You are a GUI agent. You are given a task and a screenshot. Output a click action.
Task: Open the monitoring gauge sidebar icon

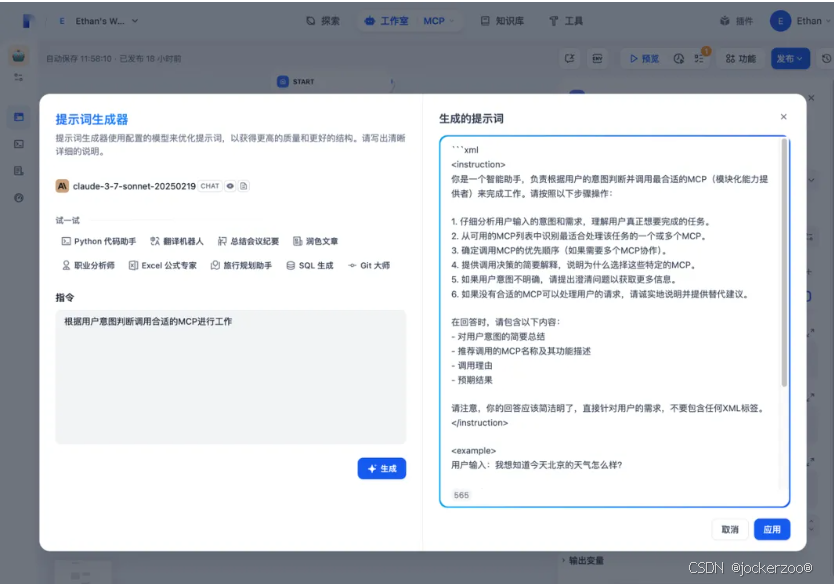[19, 198]
